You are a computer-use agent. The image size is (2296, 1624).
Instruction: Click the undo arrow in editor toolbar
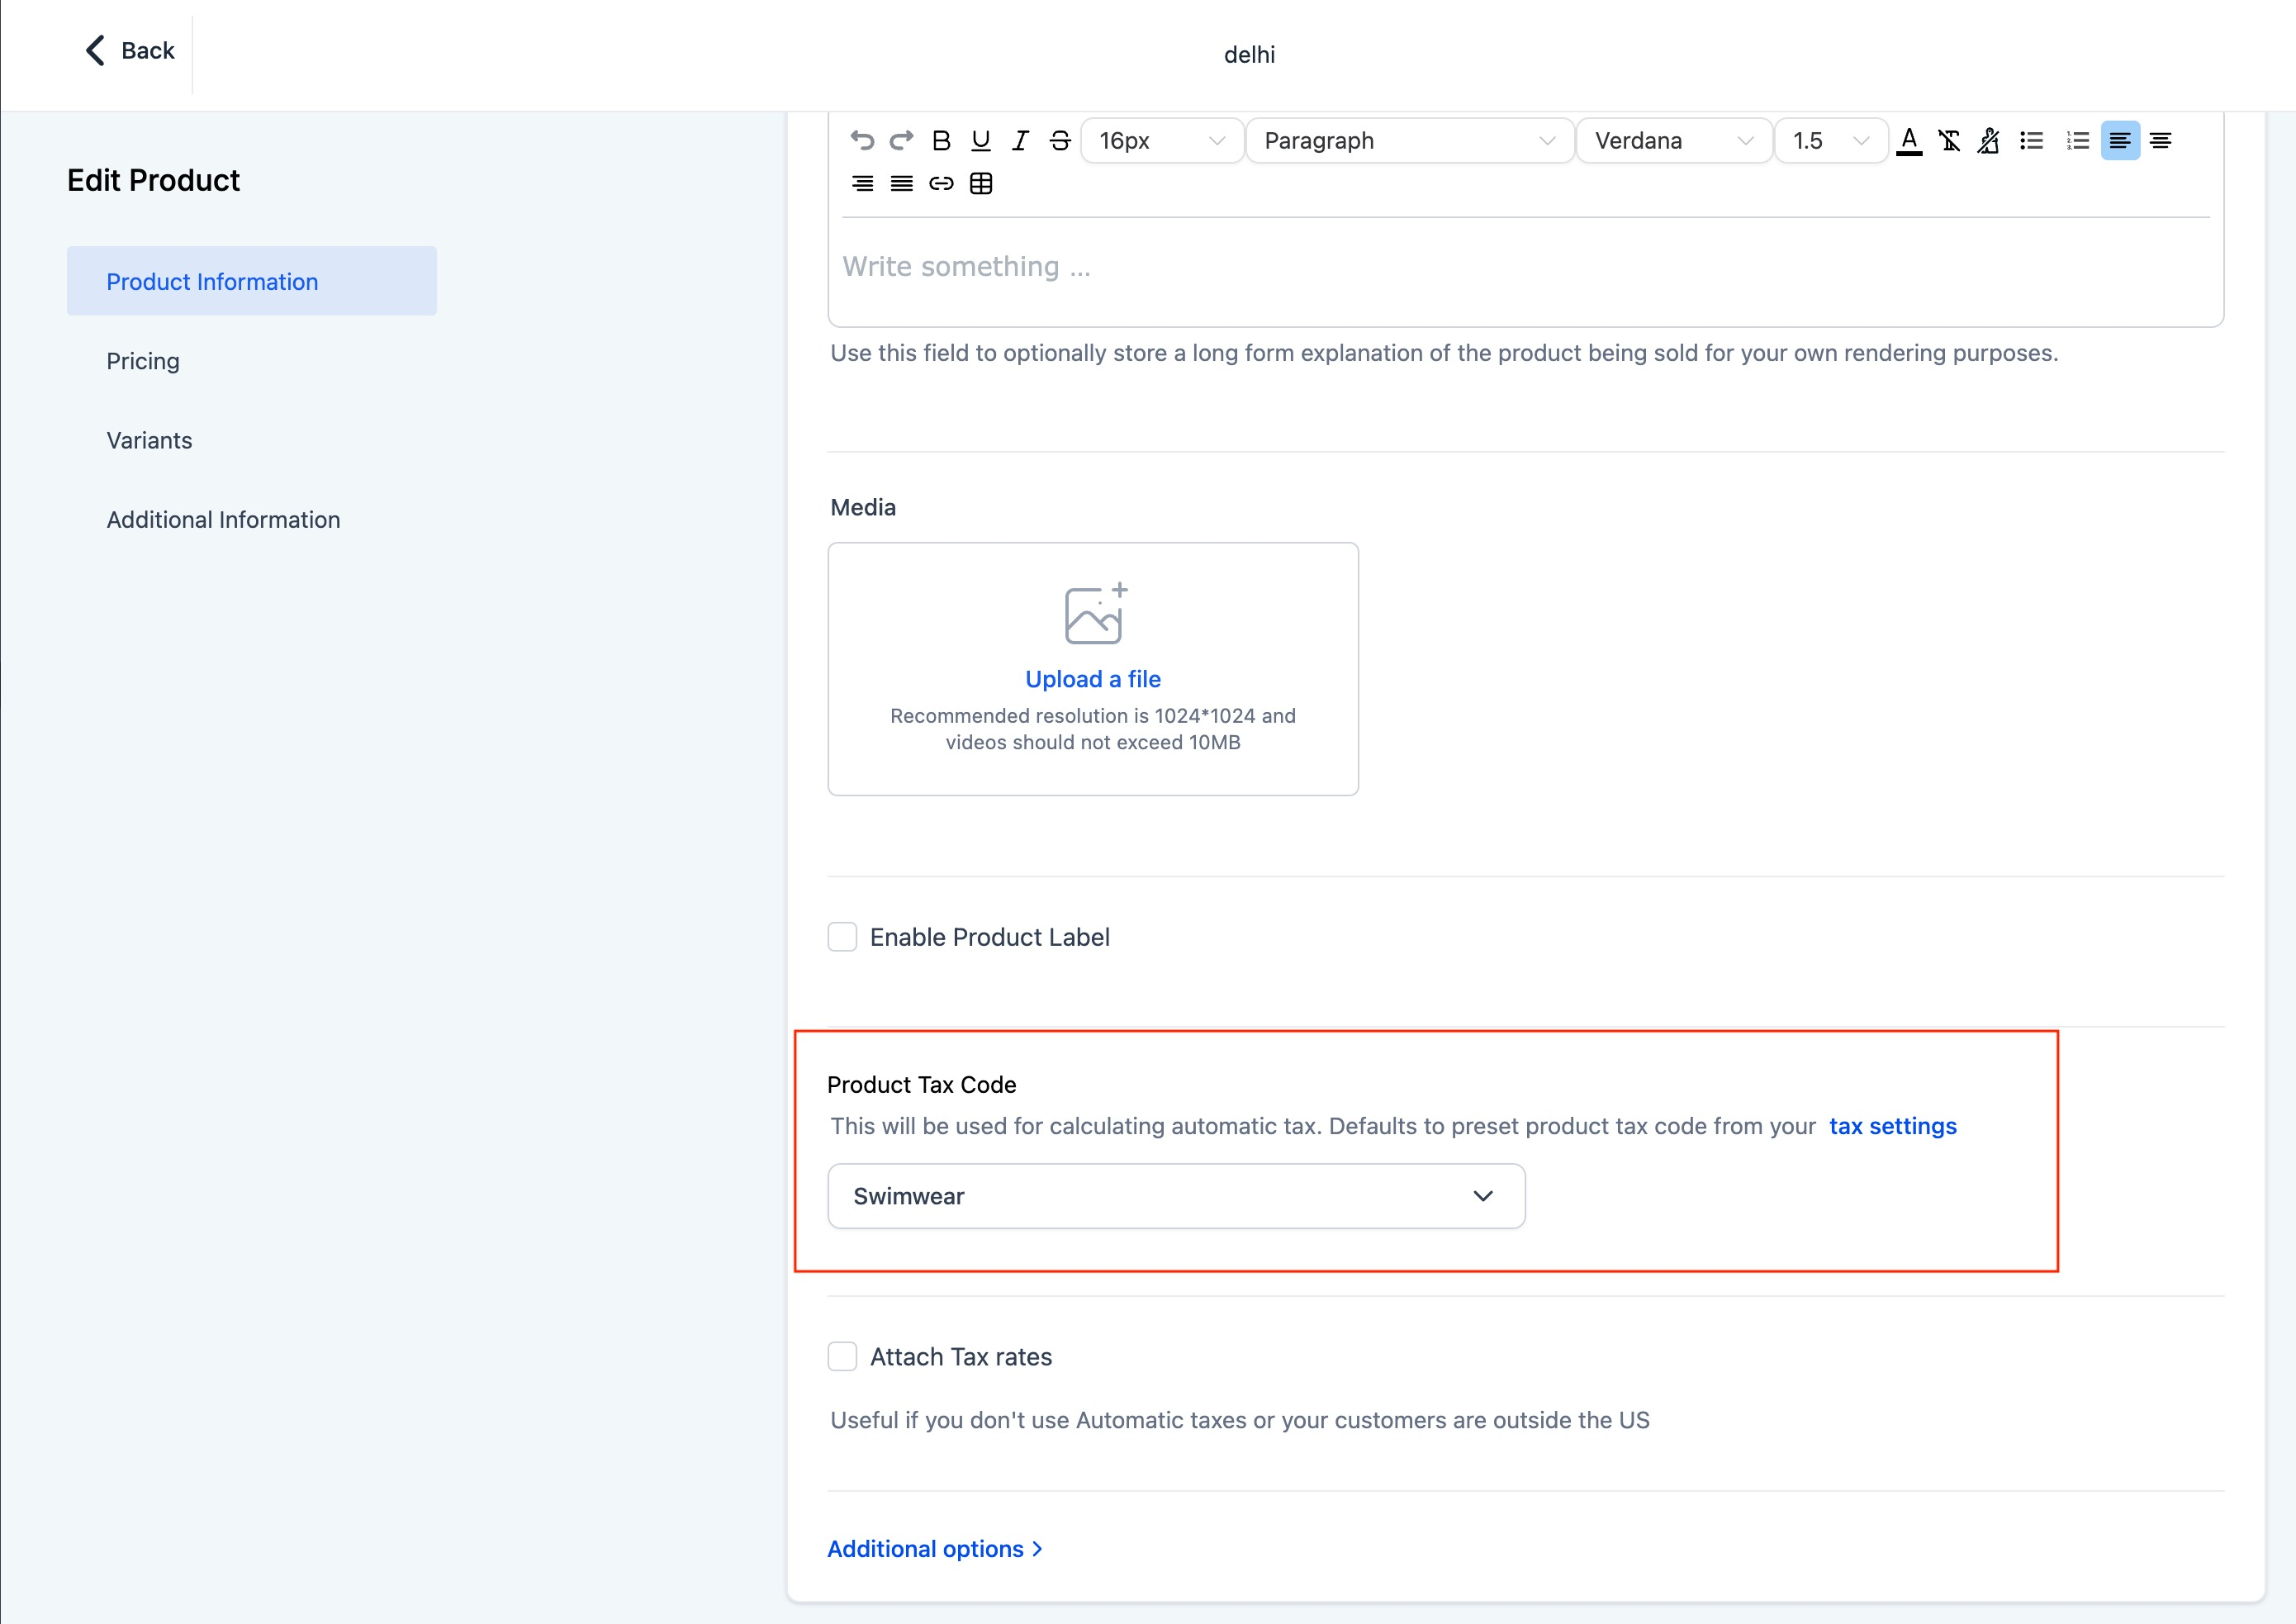click(x=861, y=141)
